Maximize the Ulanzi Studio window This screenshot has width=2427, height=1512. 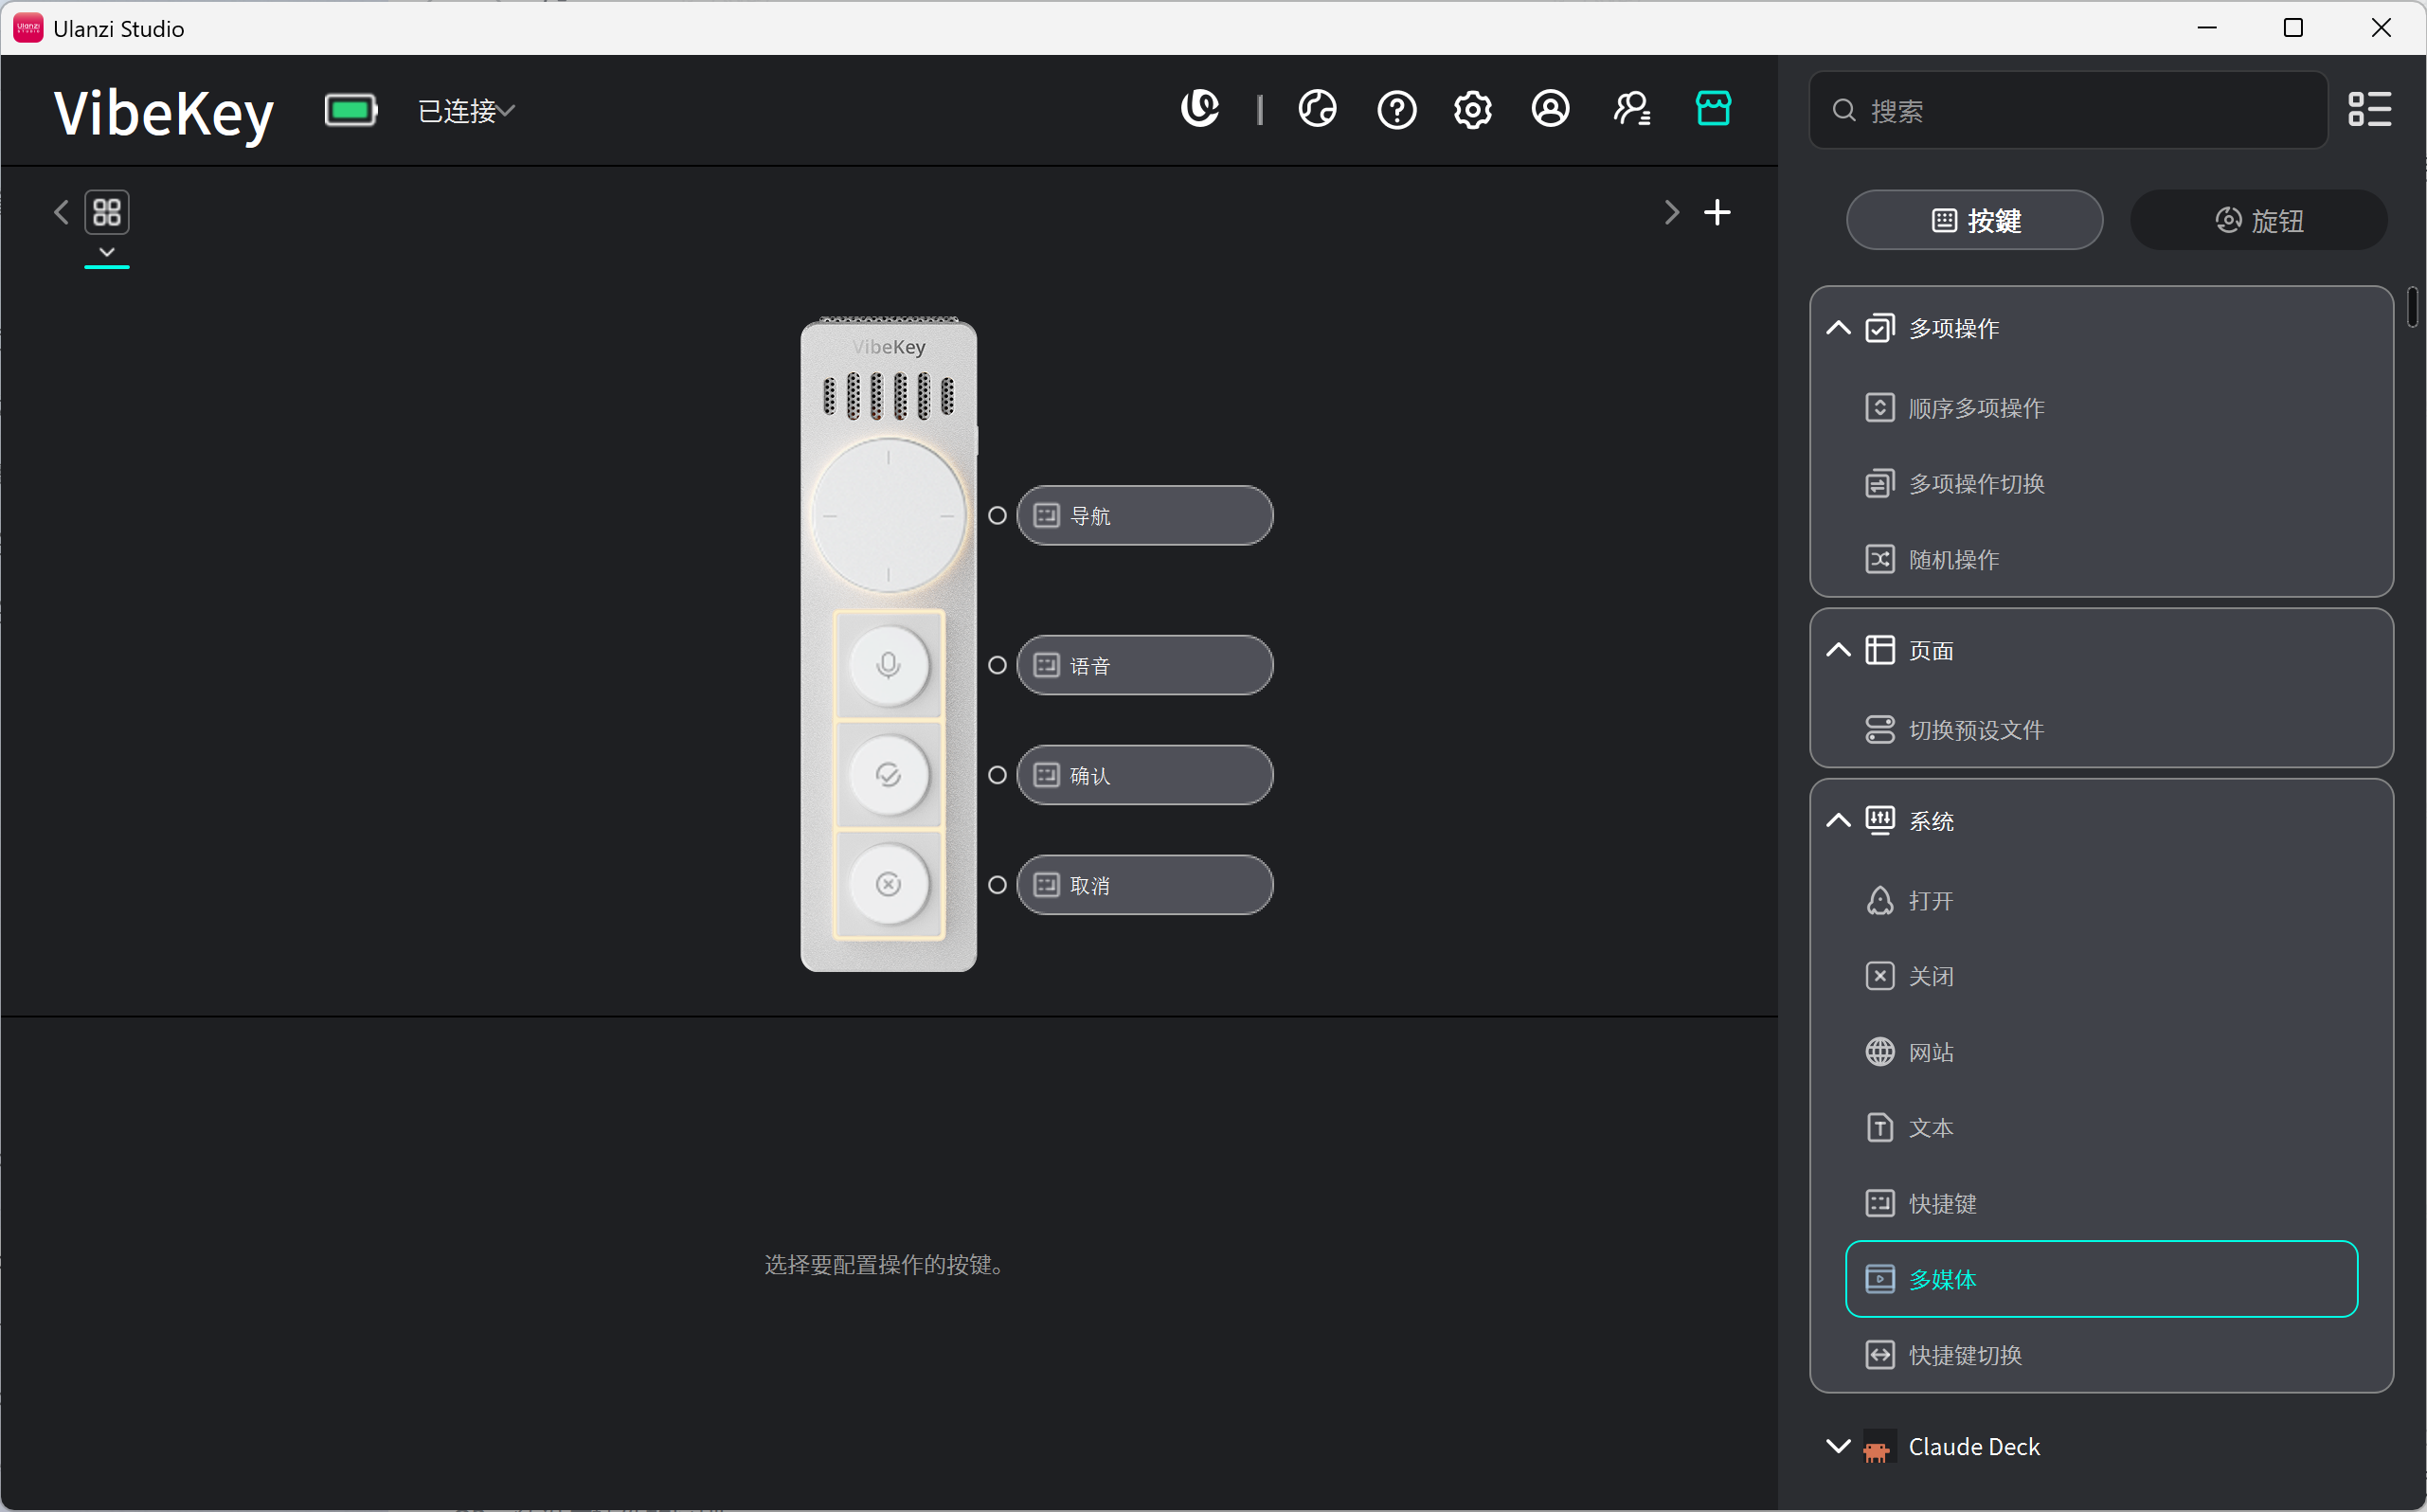click(x=2294, y=28)
